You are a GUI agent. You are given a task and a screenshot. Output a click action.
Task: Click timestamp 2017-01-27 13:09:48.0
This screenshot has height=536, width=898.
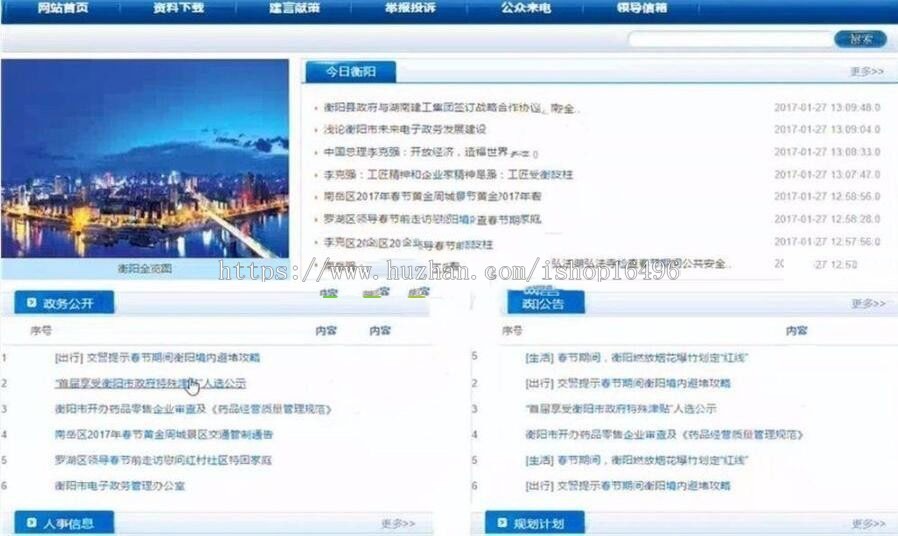827,108
